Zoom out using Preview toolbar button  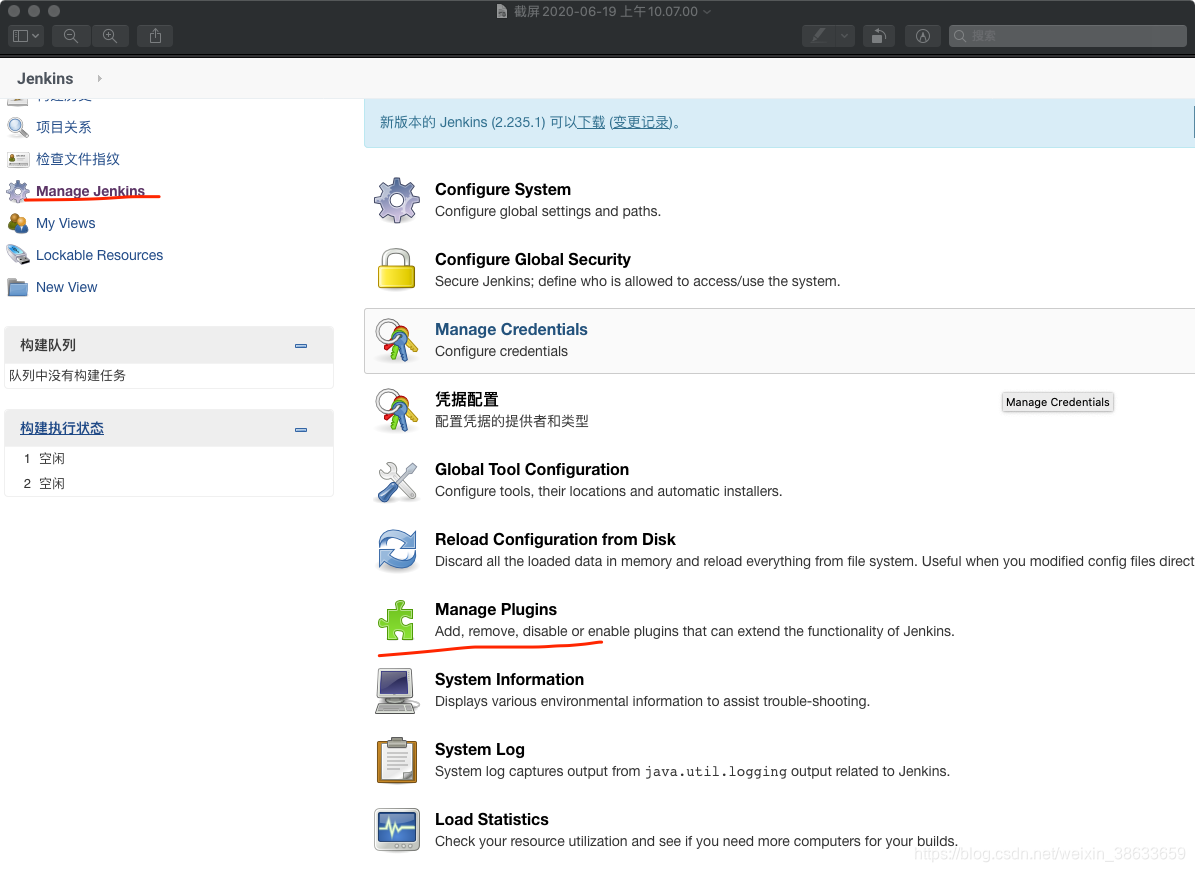click(x=71, y=36)
